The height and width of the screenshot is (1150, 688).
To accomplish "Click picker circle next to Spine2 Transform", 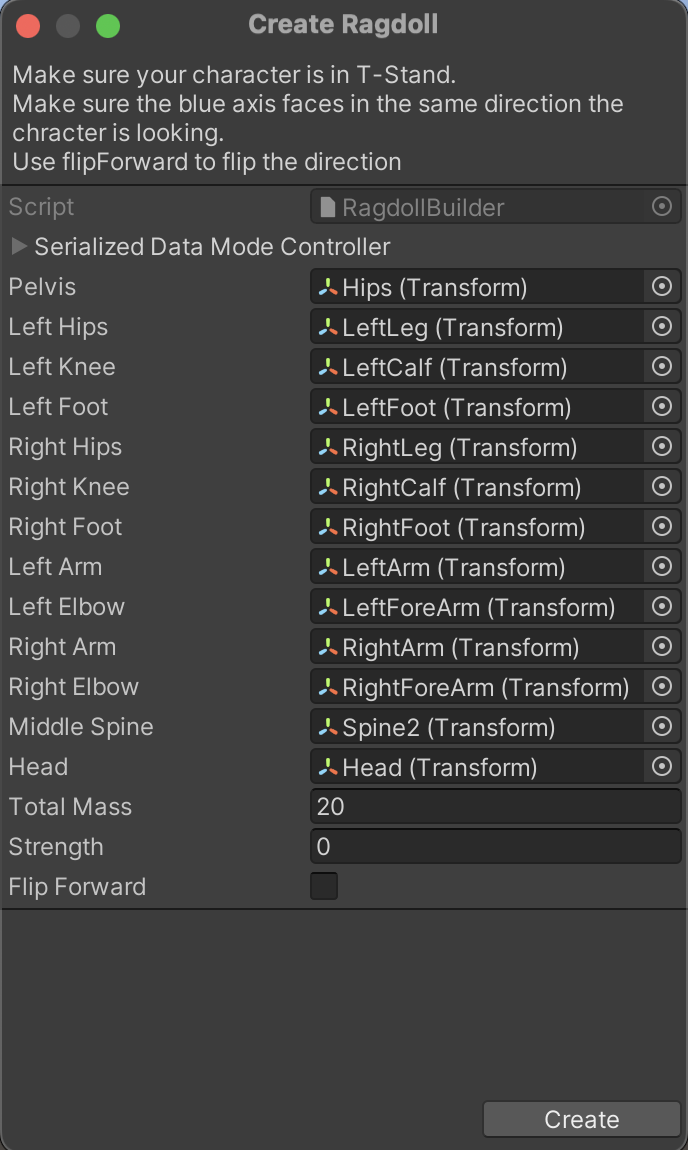I will 661,727.
